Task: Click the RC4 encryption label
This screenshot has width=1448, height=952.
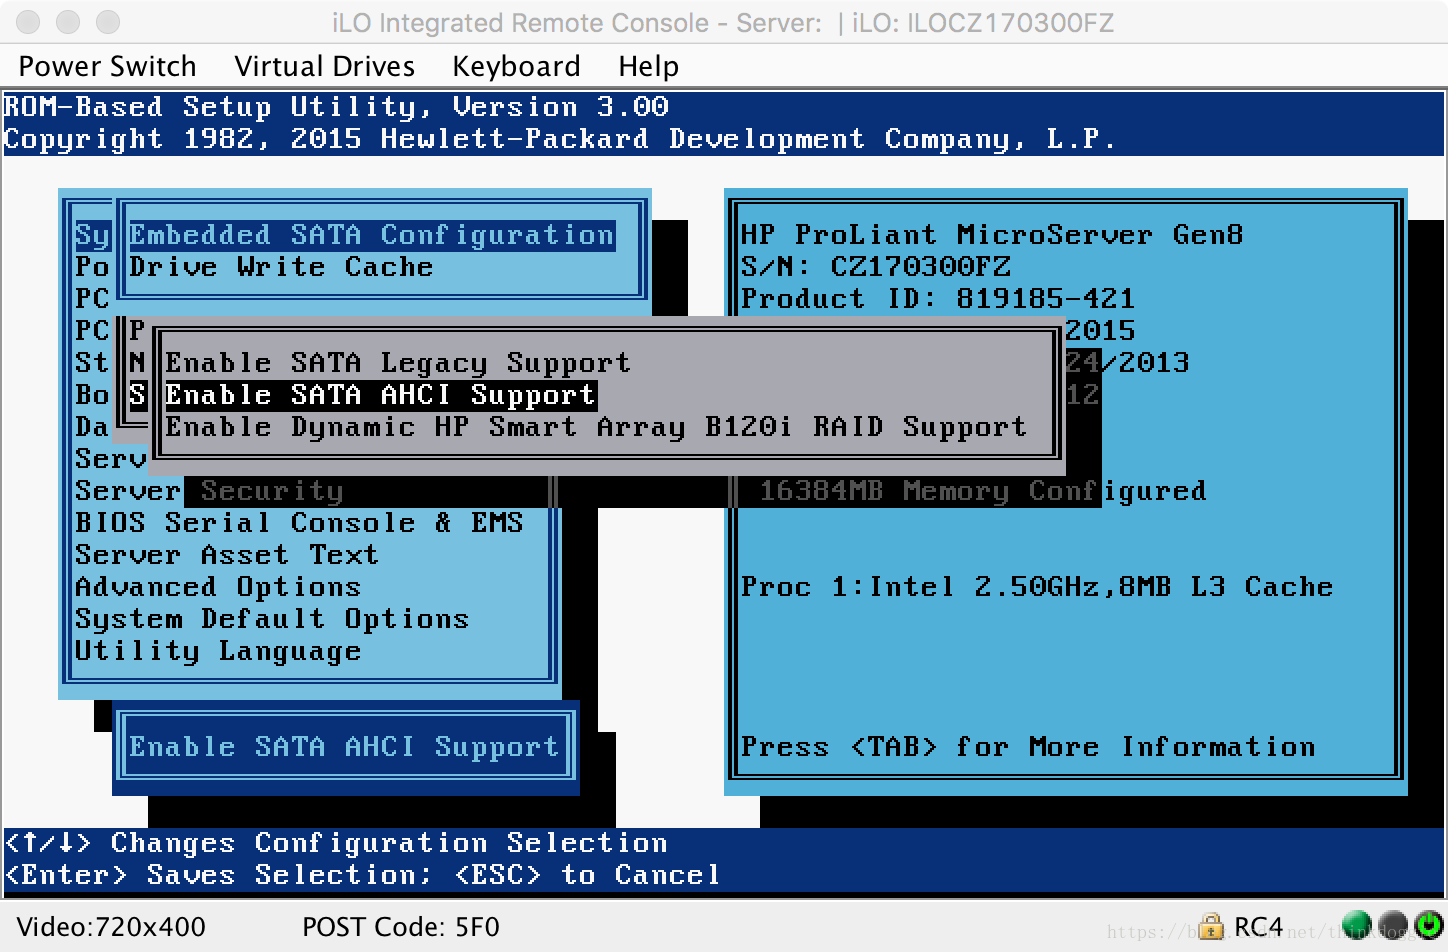Action: coord(1258,926)
